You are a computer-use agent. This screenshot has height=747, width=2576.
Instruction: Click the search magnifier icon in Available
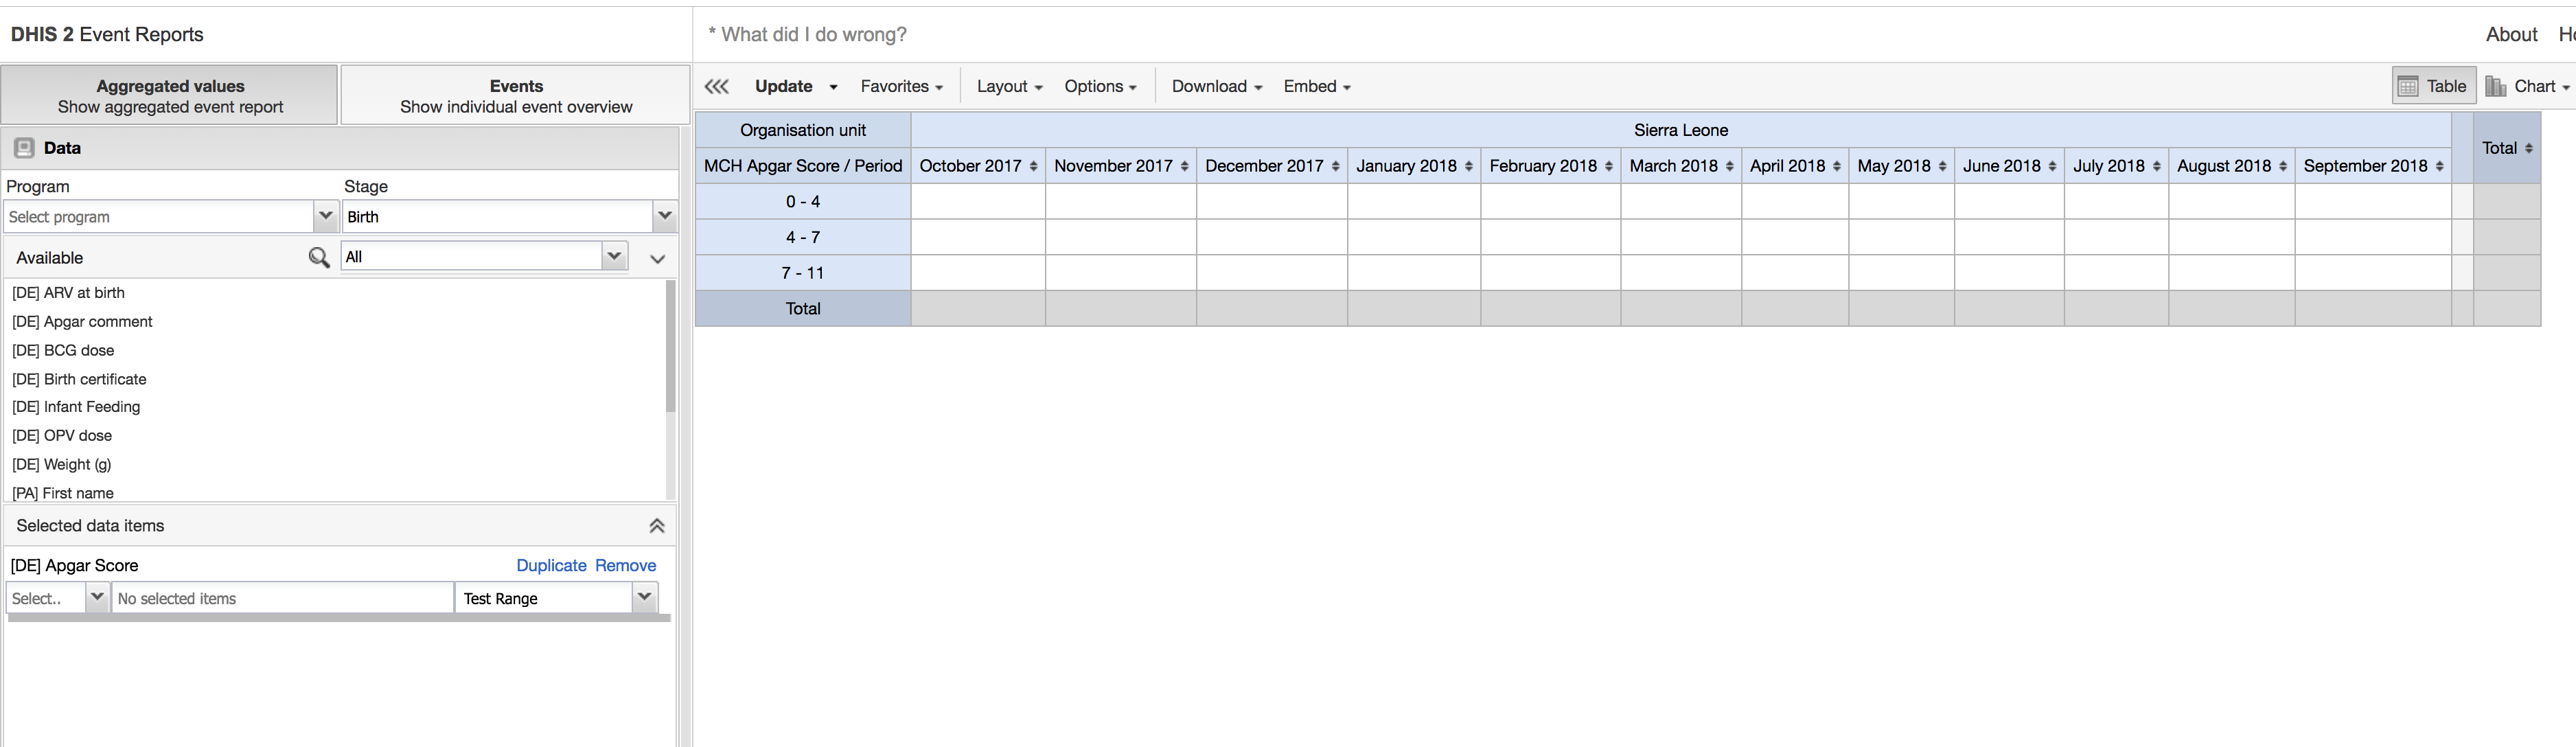[318, 258]
